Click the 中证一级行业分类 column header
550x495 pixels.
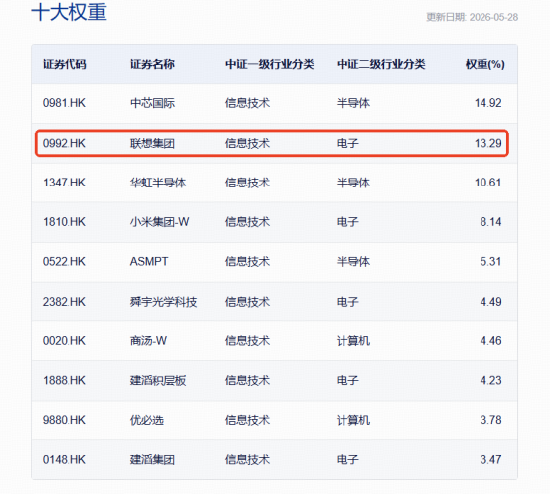click(x=269, y=64)
